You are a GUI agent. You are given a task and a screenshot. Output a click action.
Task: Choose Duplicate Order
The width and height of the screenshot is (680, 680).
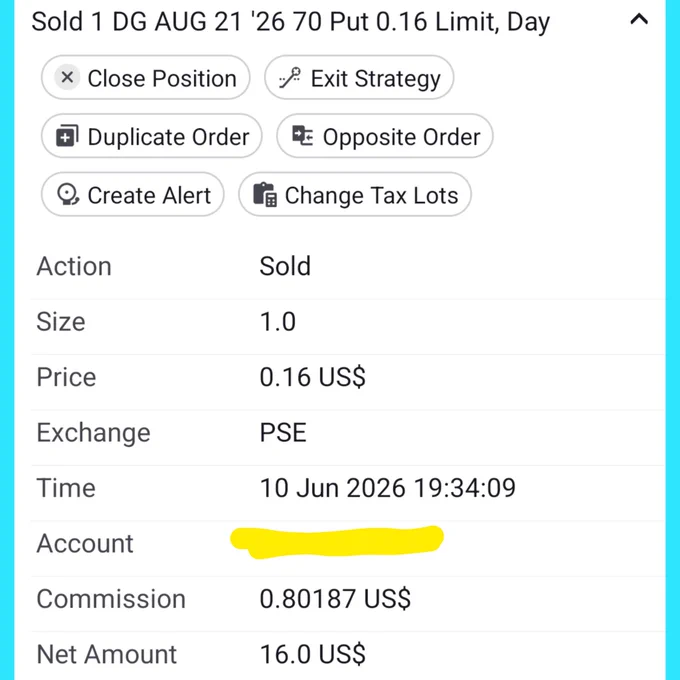coord(151,136)
